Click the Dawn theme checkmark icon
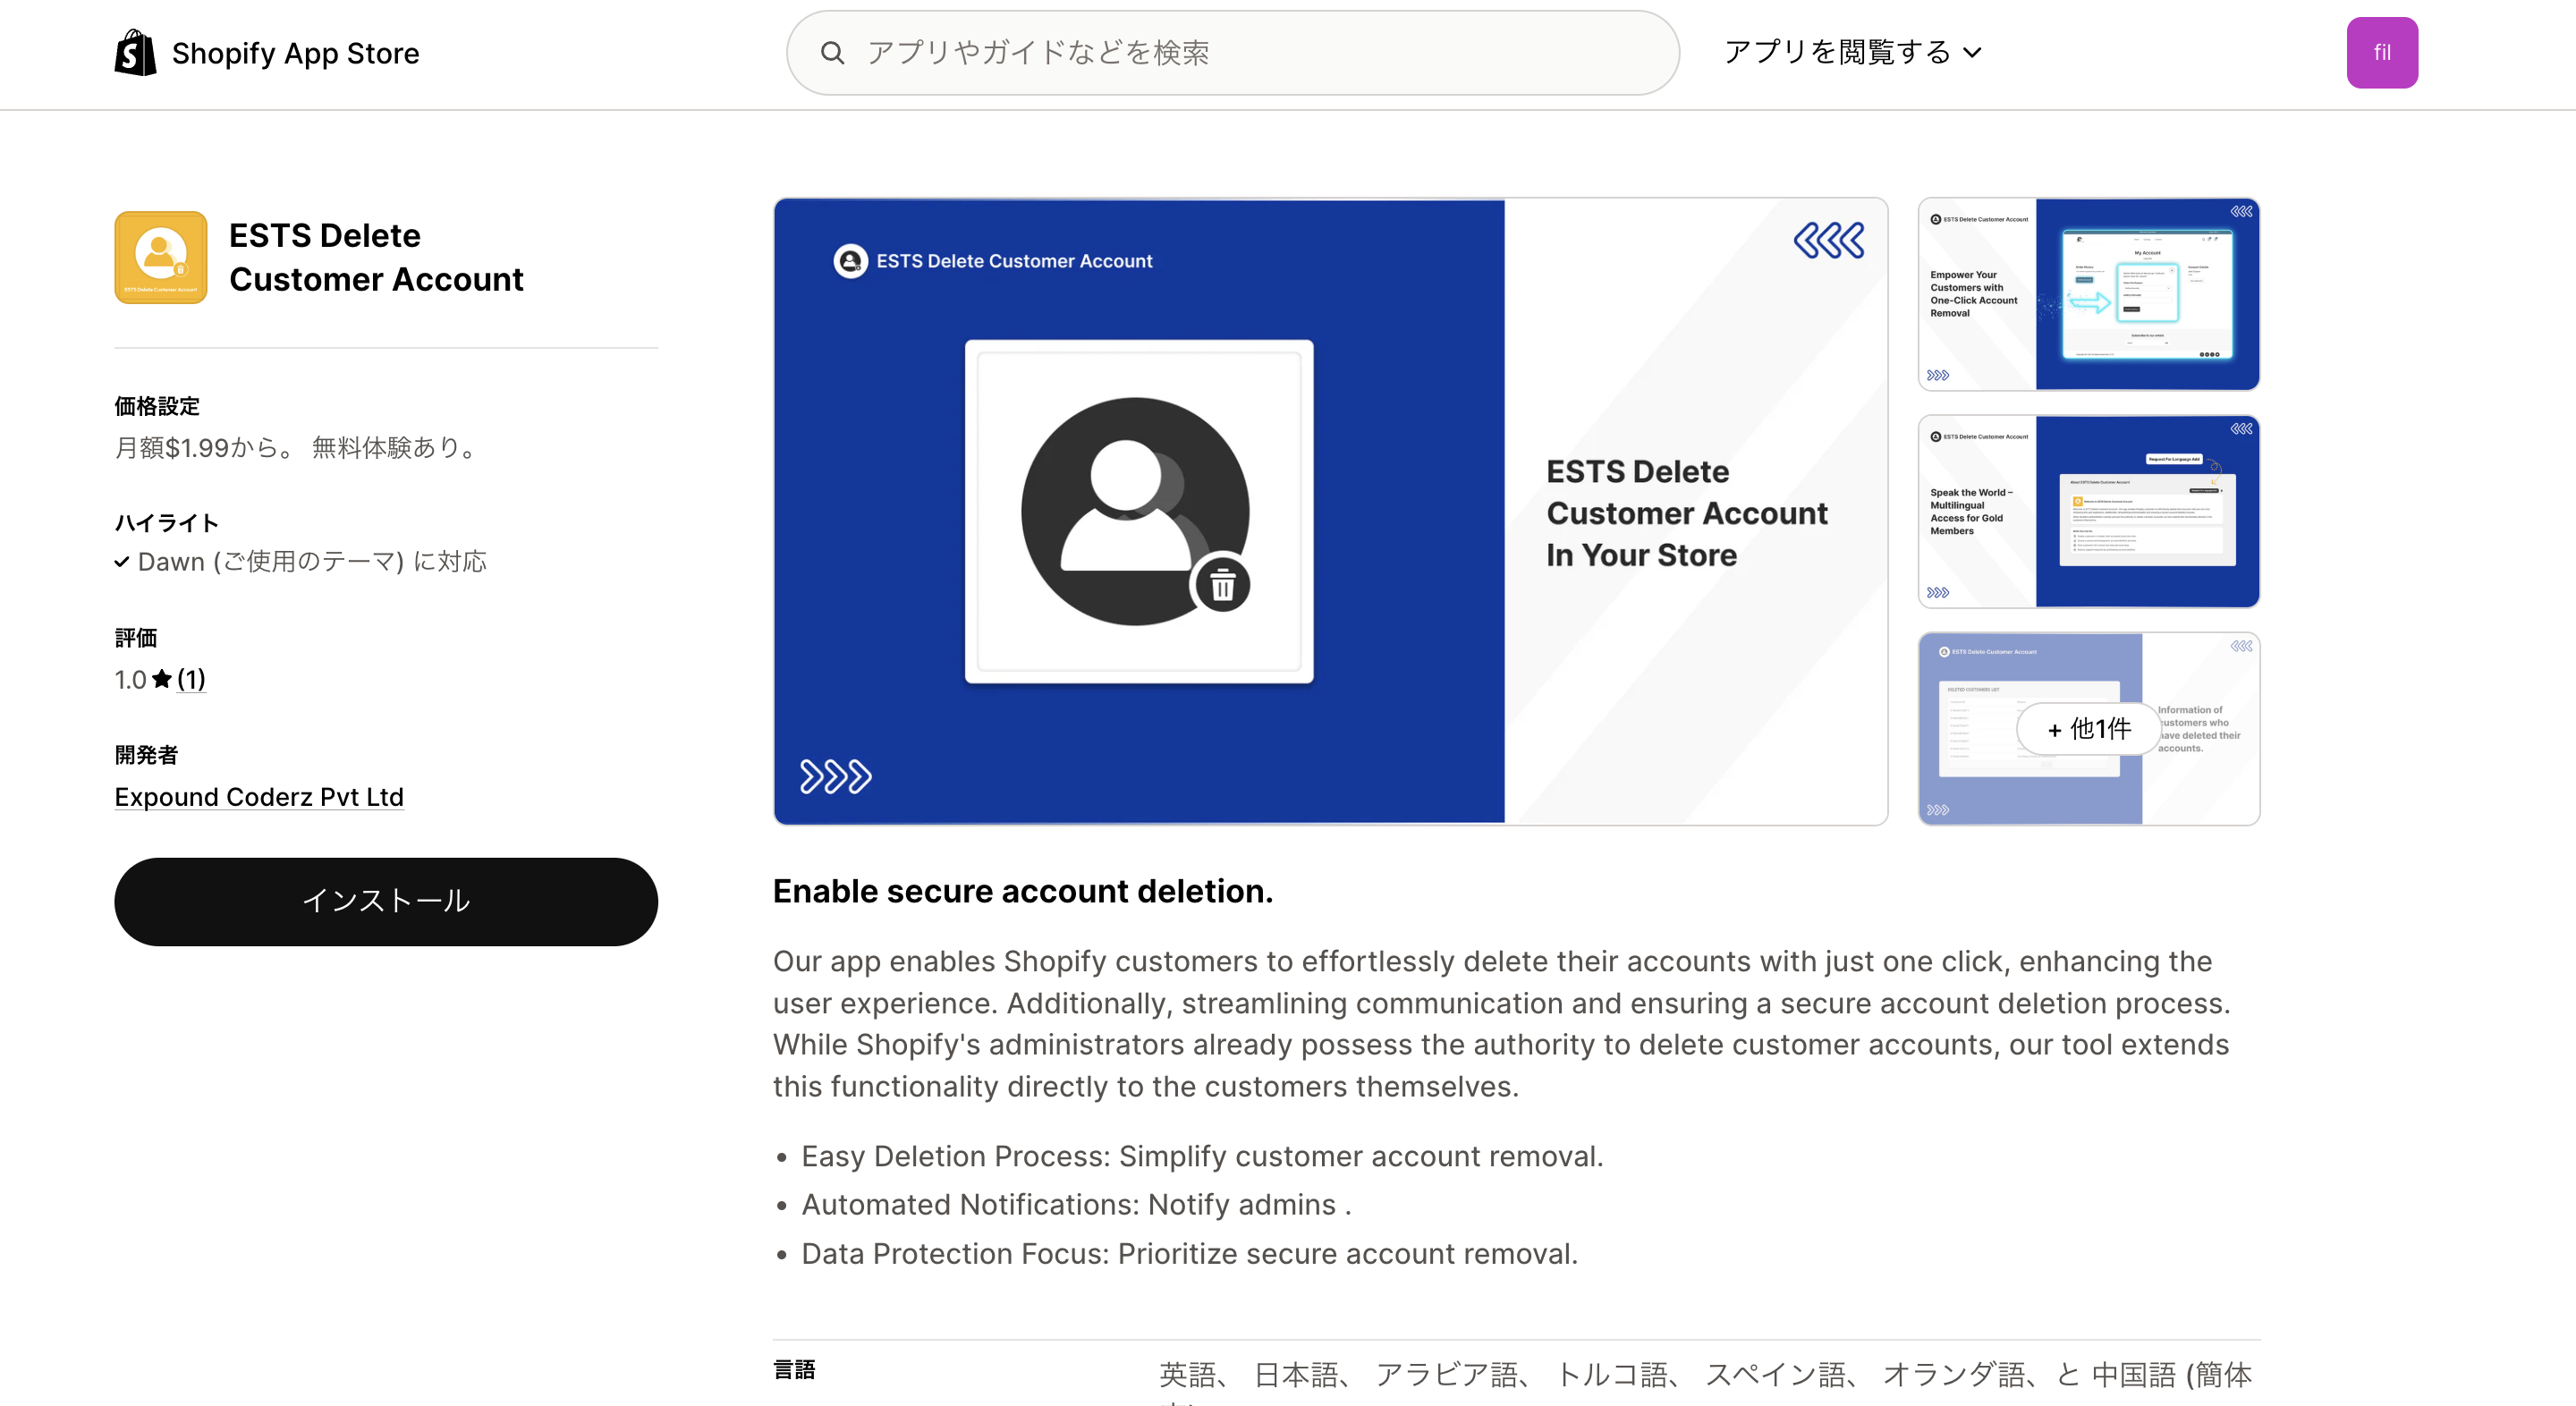The height and width of the screenshot is (1406, 2576). tap(121, 562)
